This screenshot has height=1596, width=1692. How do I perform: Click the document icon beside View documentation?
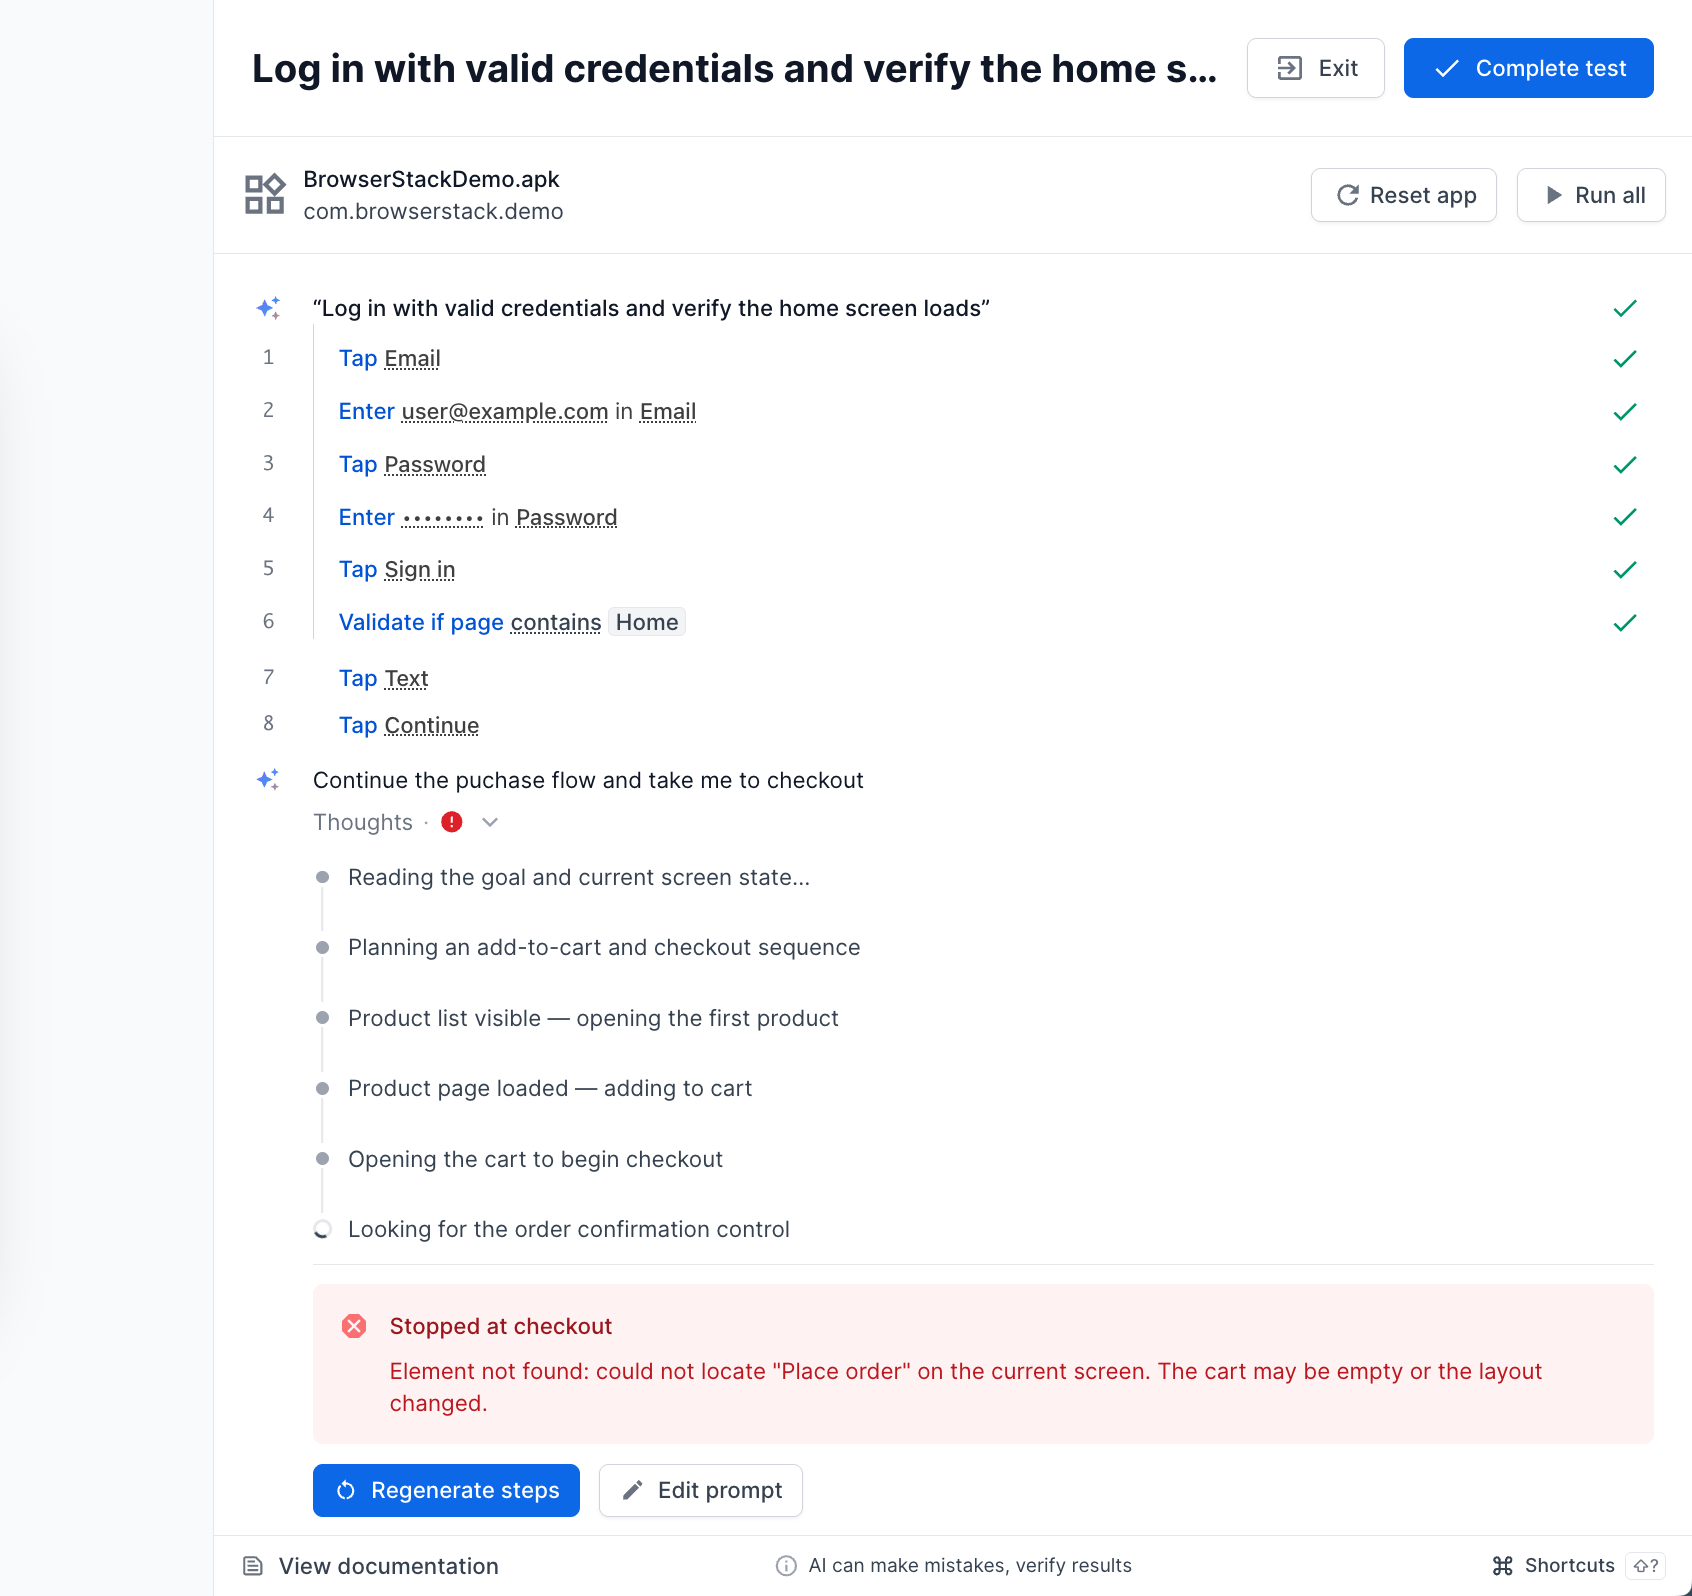253,1566
